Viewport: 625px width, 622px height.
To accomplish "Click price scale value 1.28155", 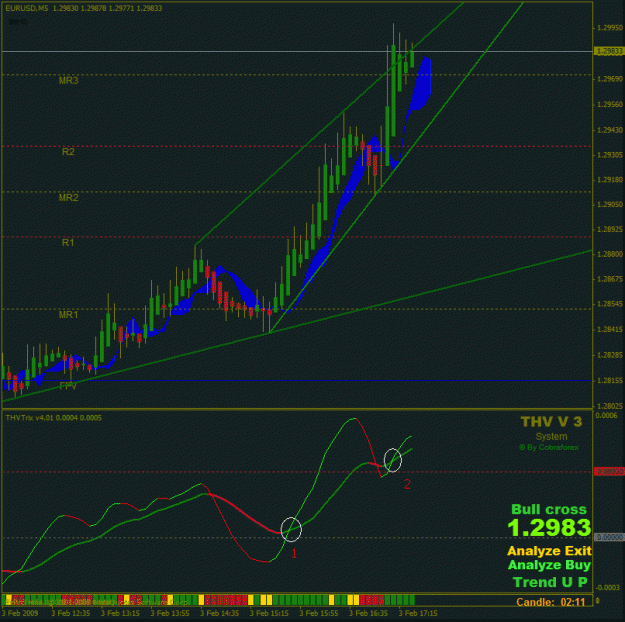I will (x=609, y=381).
